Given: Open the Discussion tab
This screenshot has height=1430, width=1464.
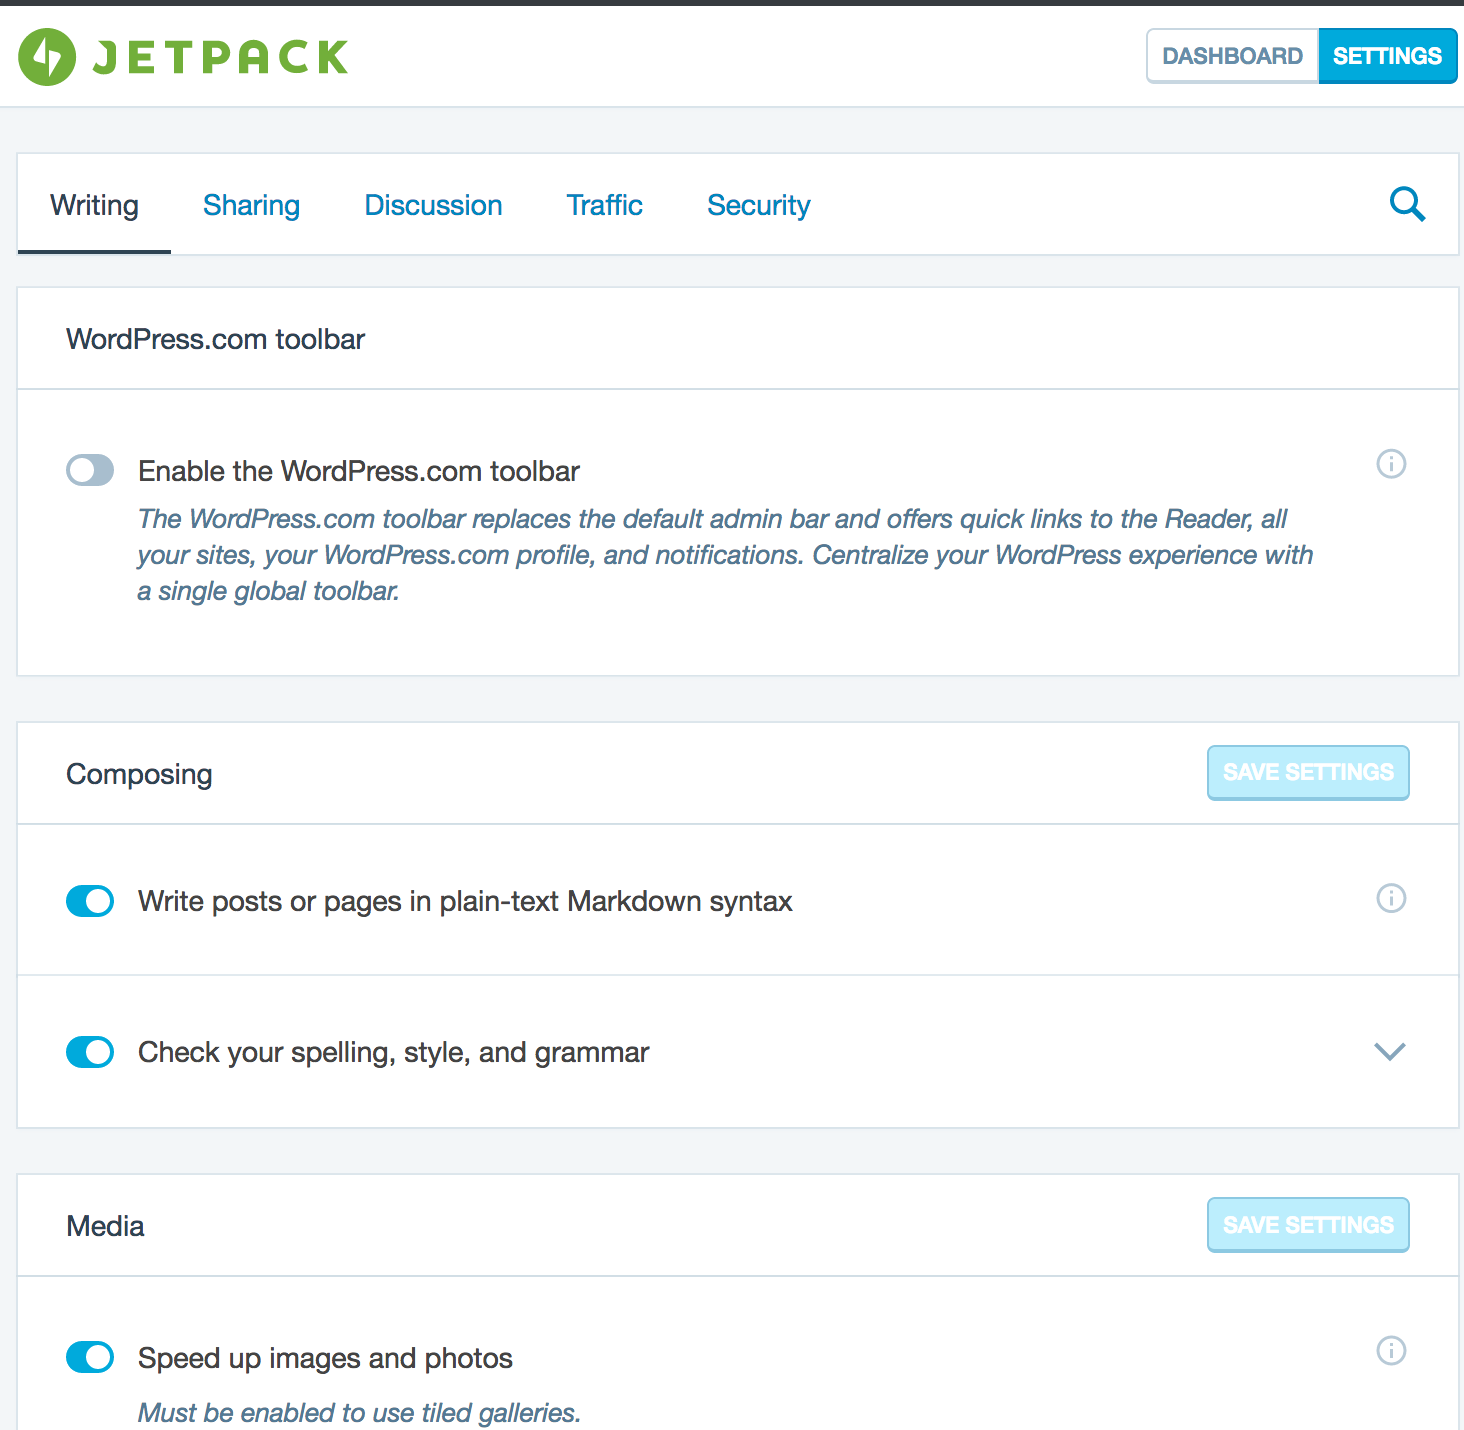Looking at the screenshot, I should 433,205.
